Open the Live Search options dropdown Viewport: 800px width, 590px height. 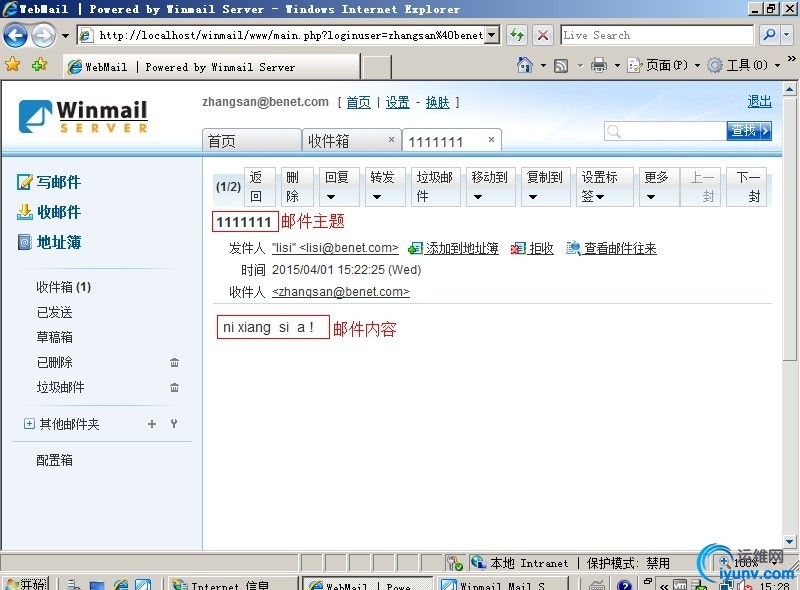786,35
